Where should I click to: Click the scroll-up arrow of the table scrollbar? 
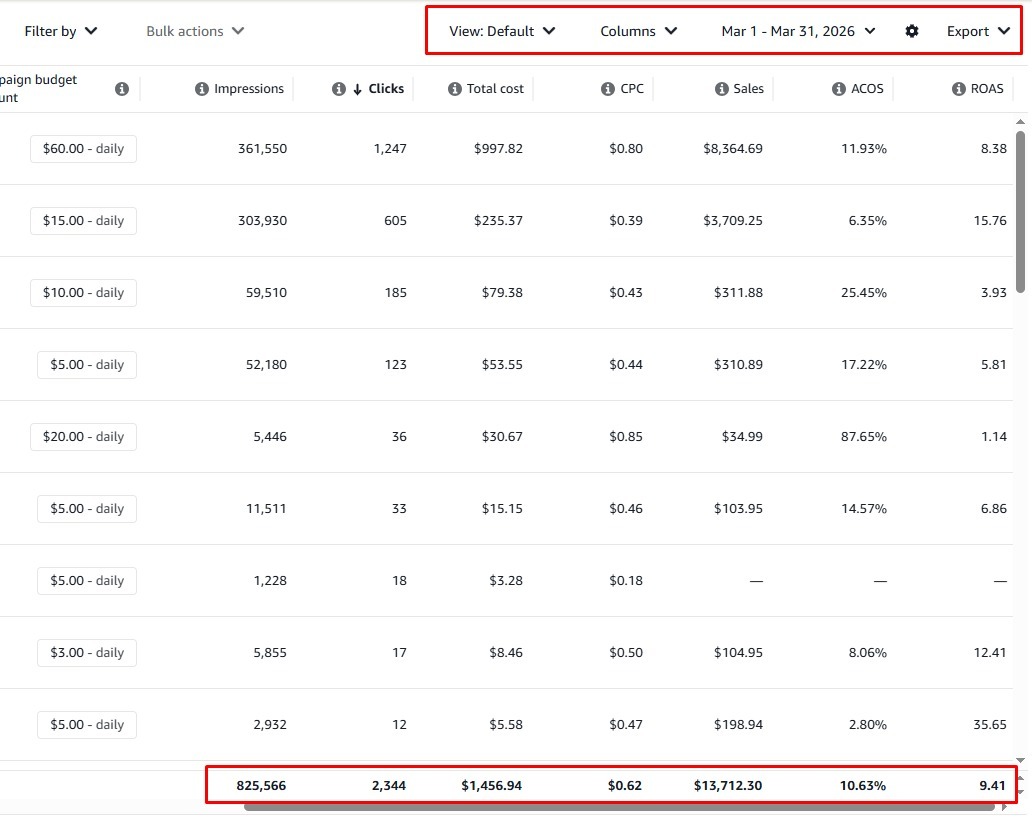1020,122
